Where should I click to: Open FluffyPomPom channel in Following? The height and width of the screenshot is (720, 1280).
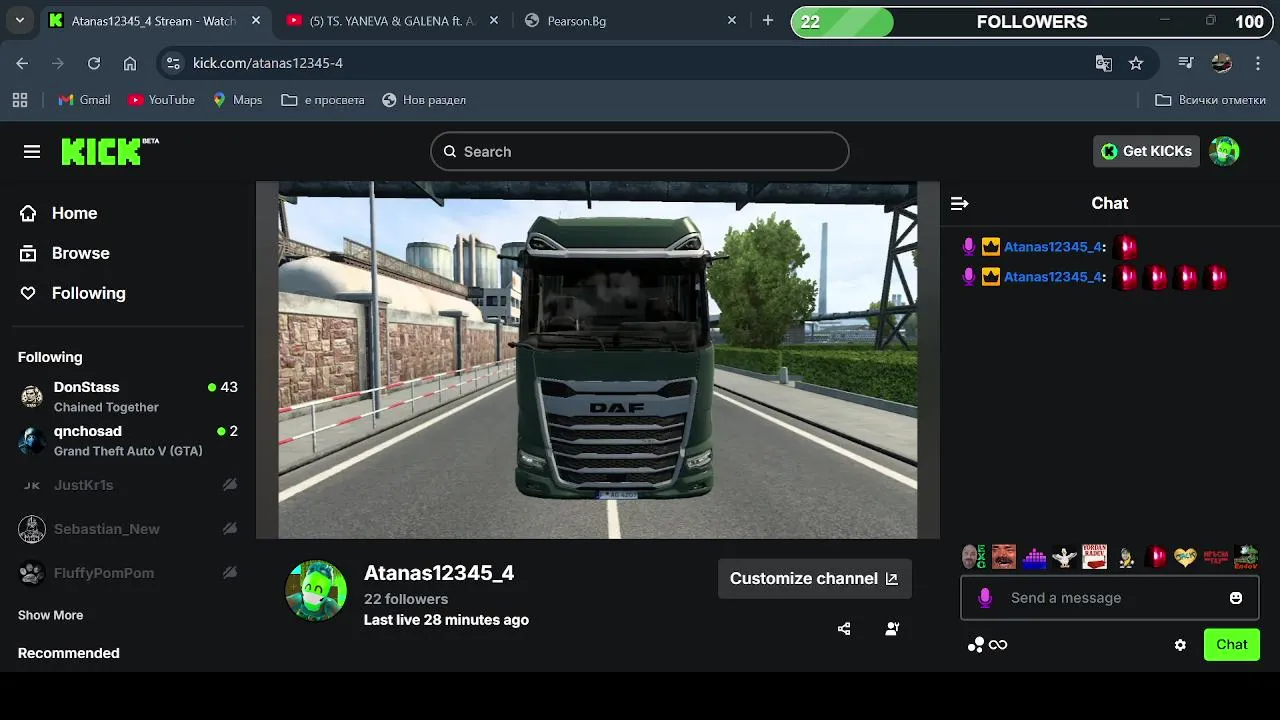(128, 573)
